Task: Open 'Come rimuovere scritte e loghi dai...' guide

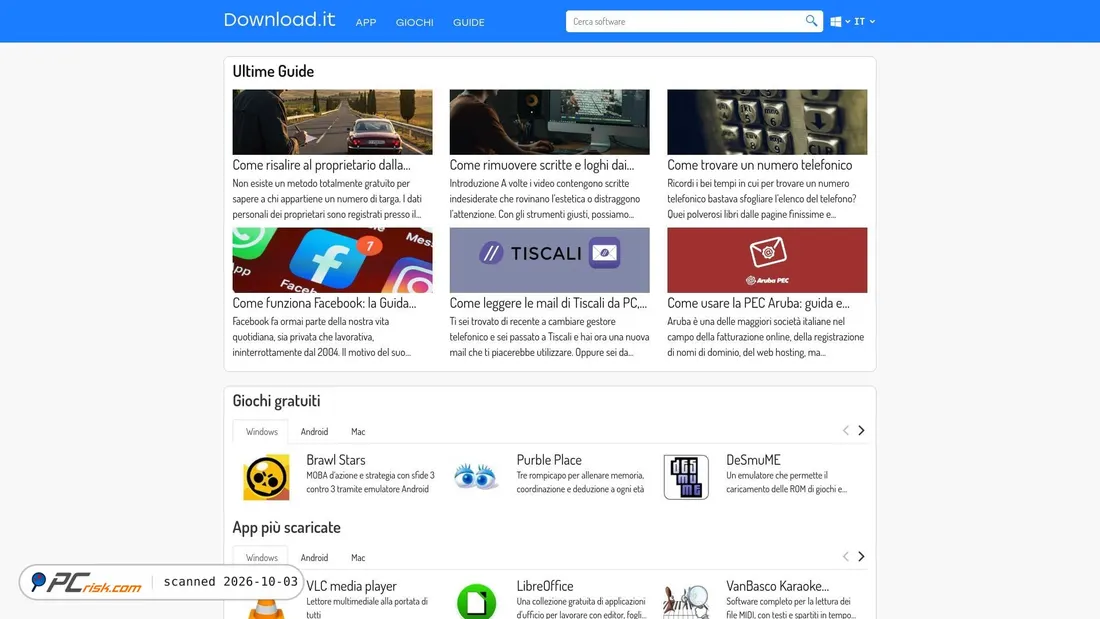Action: pos(542,165)
